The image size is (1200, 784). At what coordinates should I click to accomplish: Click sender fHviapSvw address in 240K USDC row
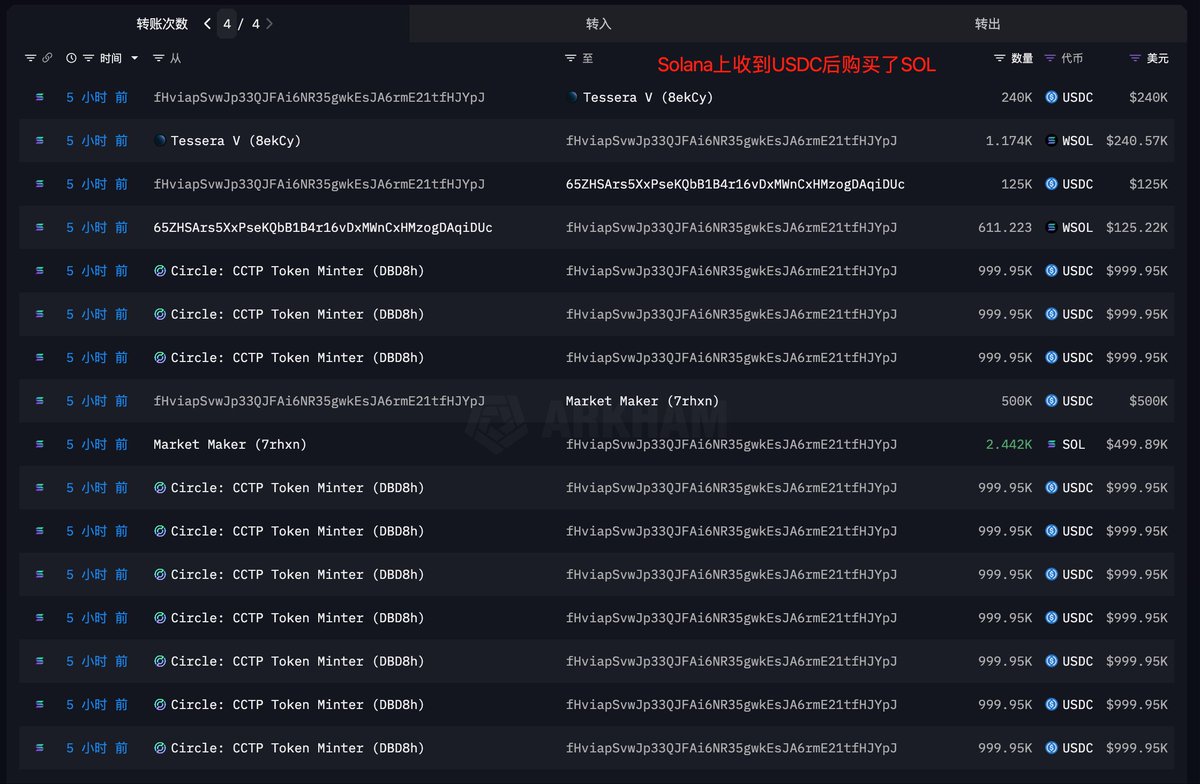click(x=319, y=97)
